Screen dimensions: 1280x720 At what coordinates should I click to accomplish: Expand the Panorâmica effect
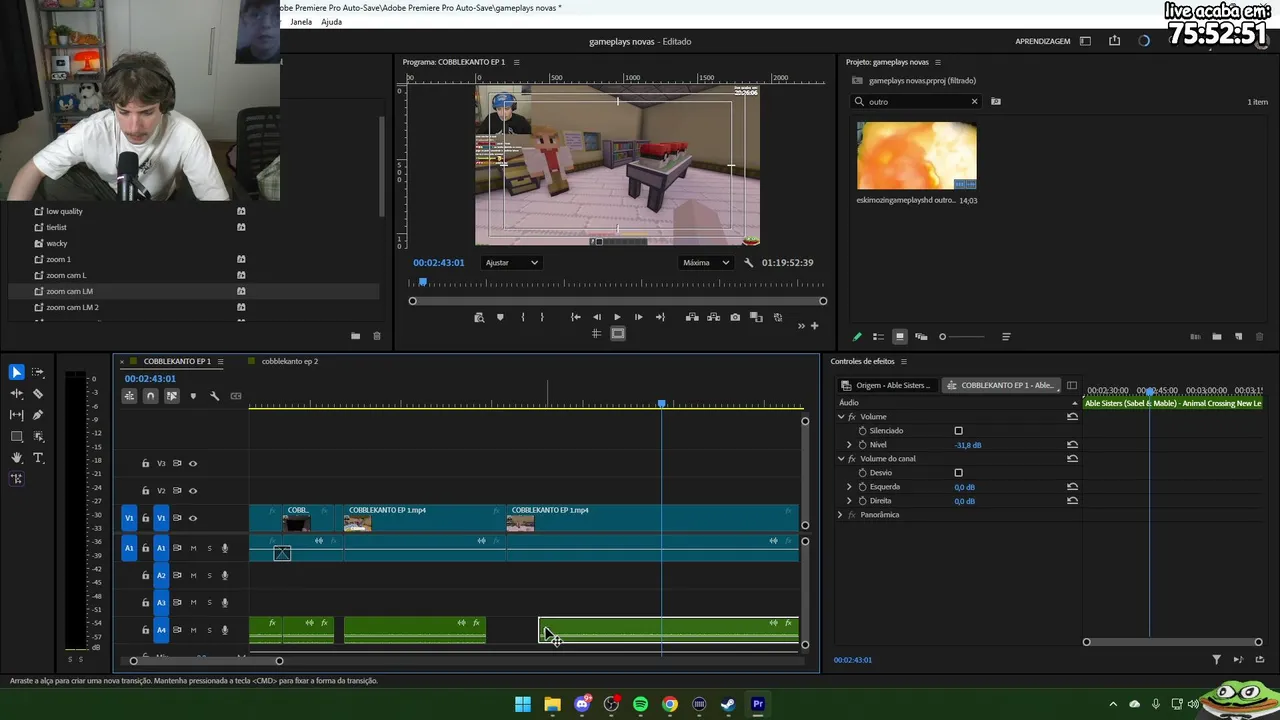tap(841, 515)
